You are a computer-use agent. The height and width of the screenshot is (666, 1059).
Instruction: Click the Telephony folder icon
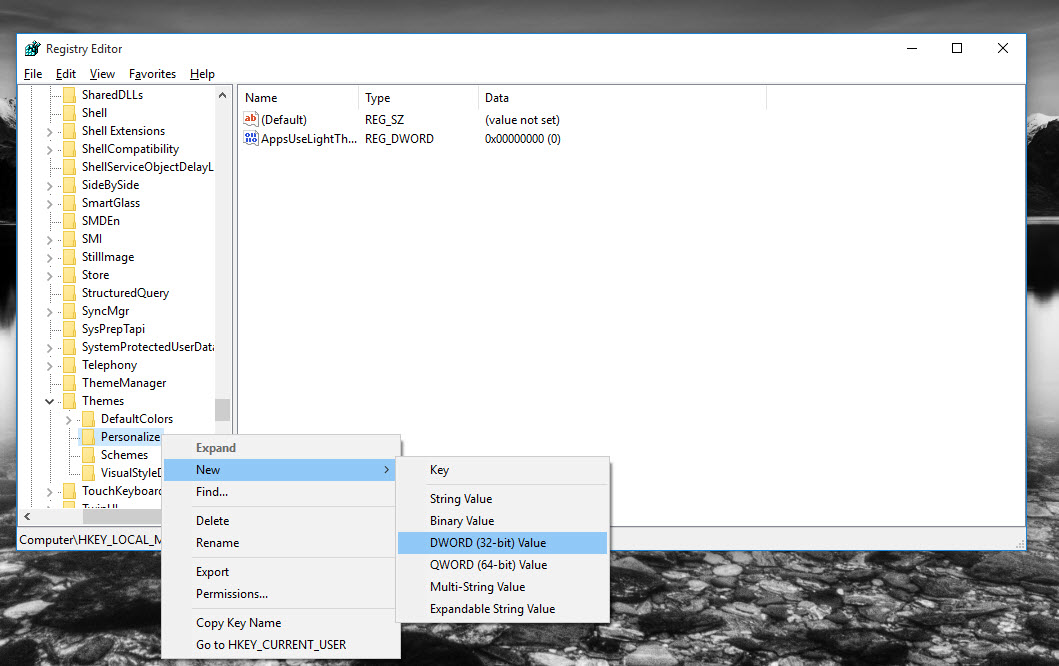pyautogui.click(x=70, y=365)
